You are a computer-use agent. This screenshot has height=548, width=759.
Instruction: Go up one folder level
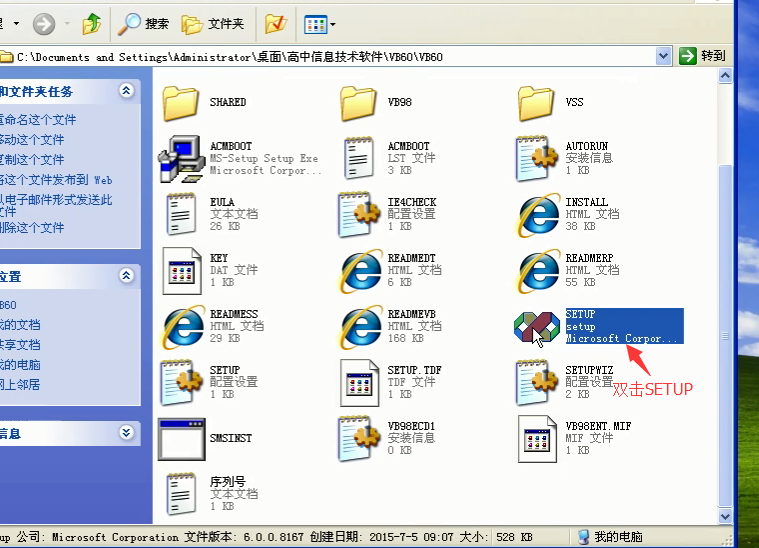[x=91, y=24]
